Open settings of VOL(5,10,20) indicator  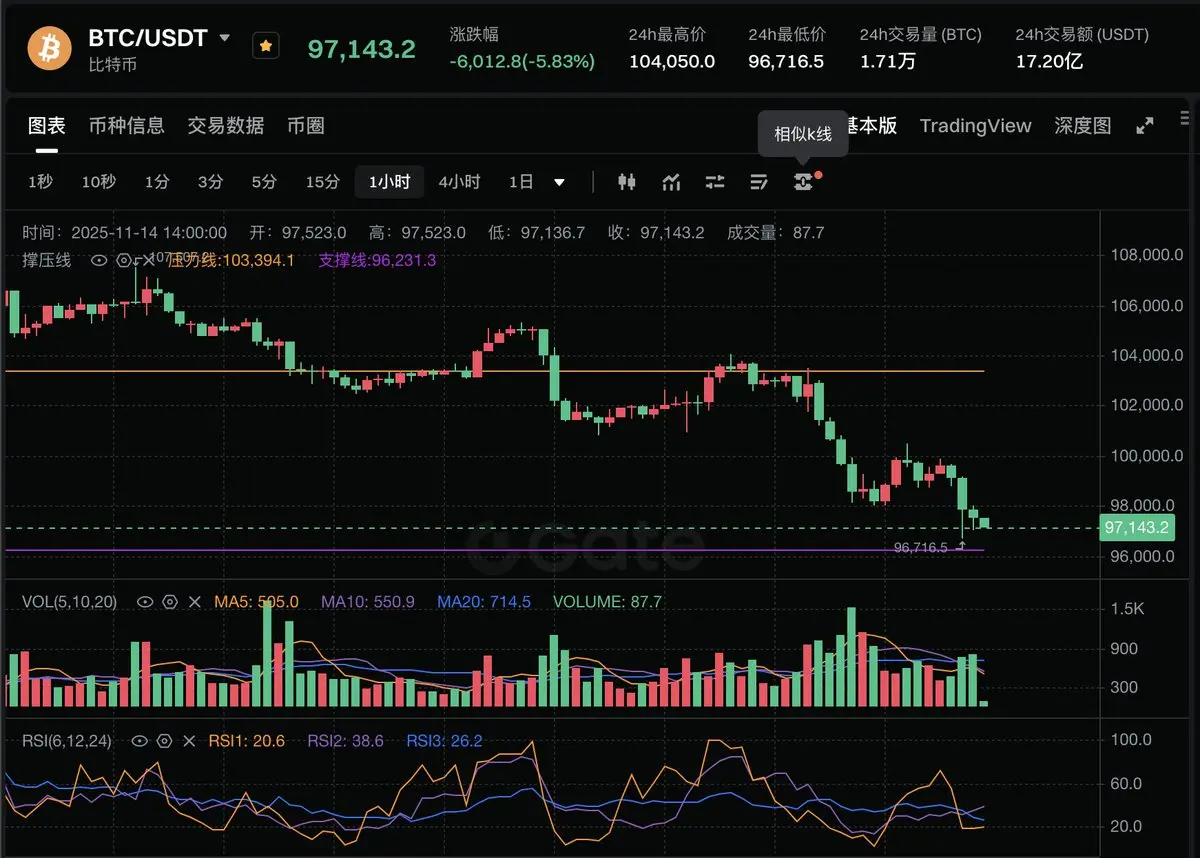pos(170,602)
